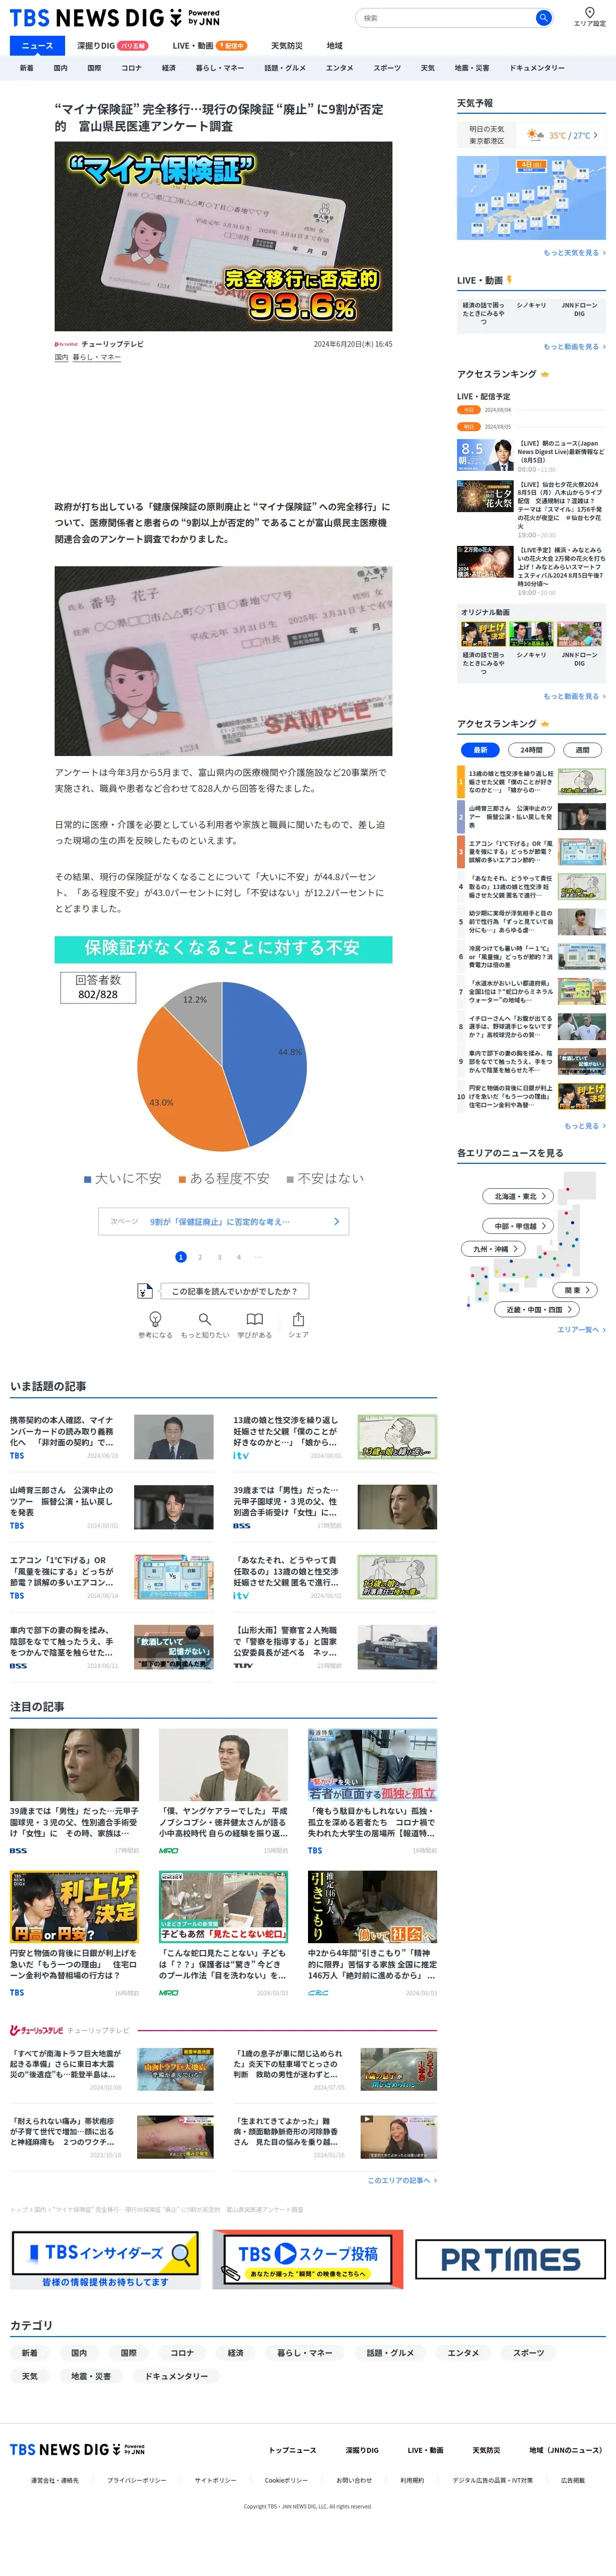Viewport: 616px width, 2576px height.
Task: Open 次ページ 9割が「保健証廃止」link
Action: click(x=224, y=1221)
